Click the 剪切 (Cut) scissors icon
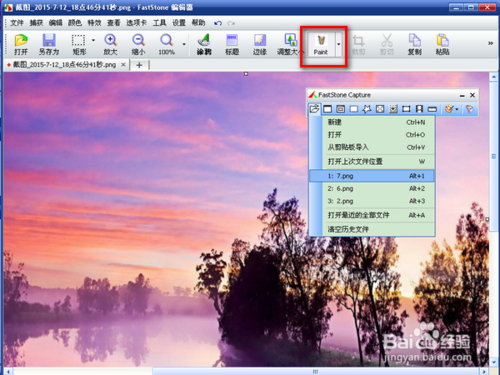Screen dimensions: 500x375 click(387, 44)
